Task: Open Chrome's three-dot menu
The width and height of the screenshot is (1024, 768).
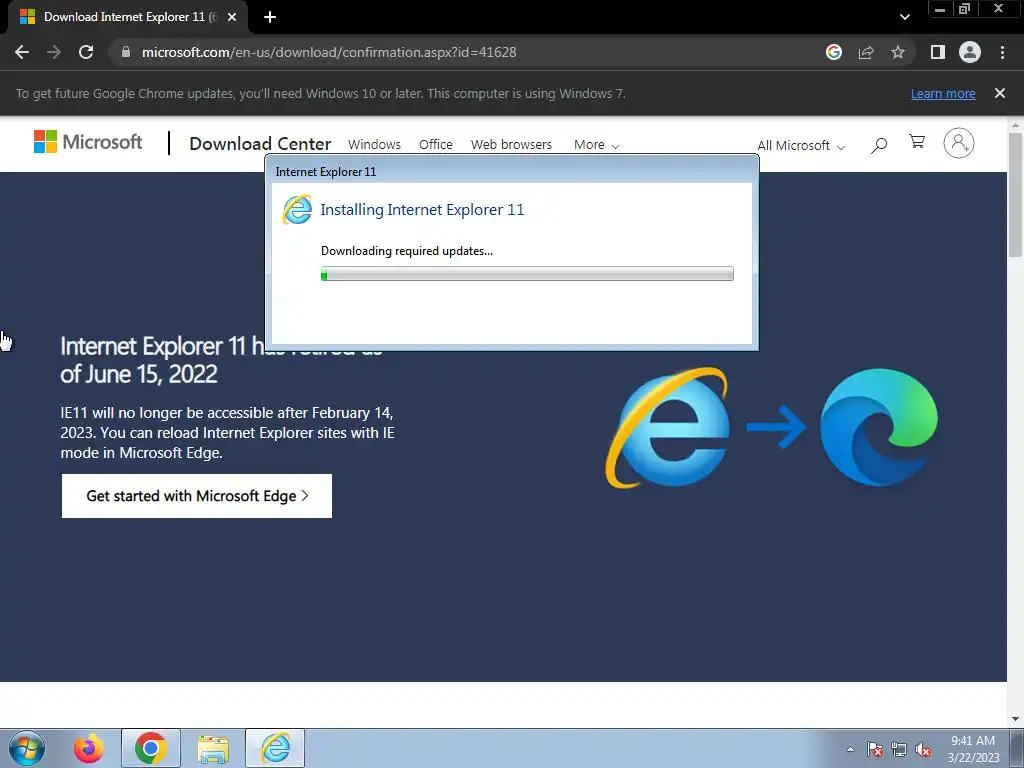Action: pos(1002,52)
